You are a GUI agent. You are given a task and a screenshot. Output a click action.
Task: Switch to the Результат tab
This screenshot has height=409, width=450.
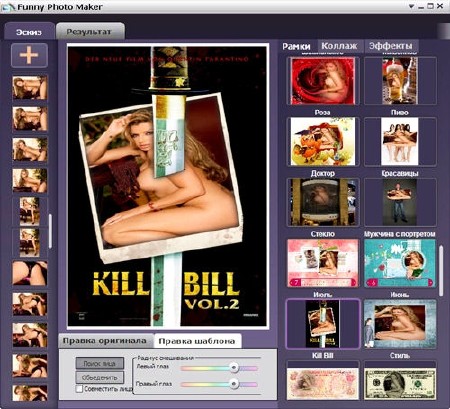[x=89, y=32]
